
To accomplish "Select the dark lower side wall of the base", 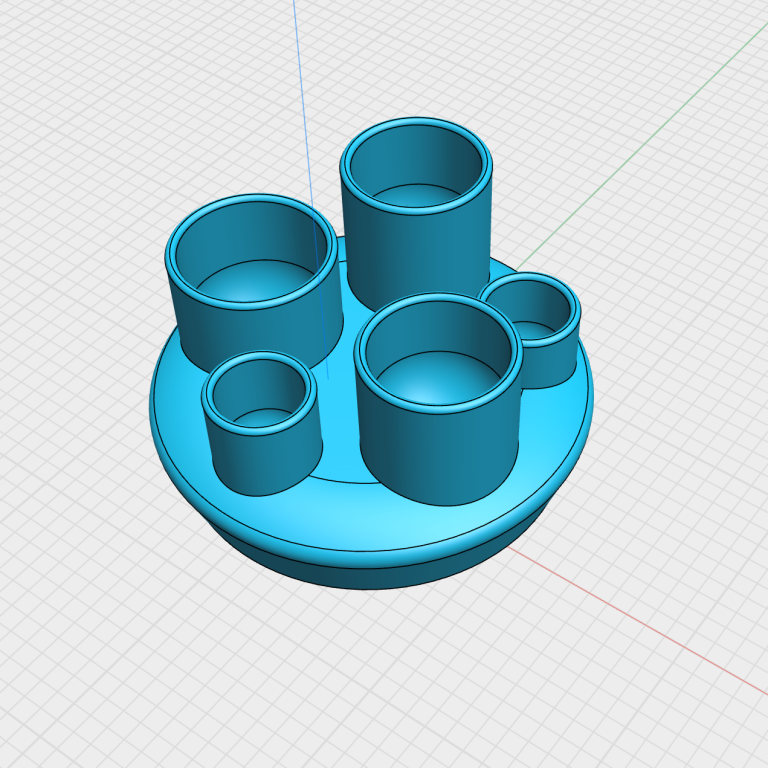I will pos(370,577).
